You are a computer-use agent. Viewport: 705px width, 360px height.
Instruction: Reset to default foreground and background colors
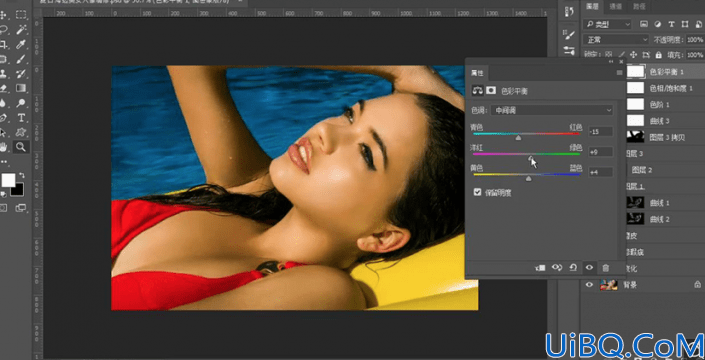[x=4, y=194]
